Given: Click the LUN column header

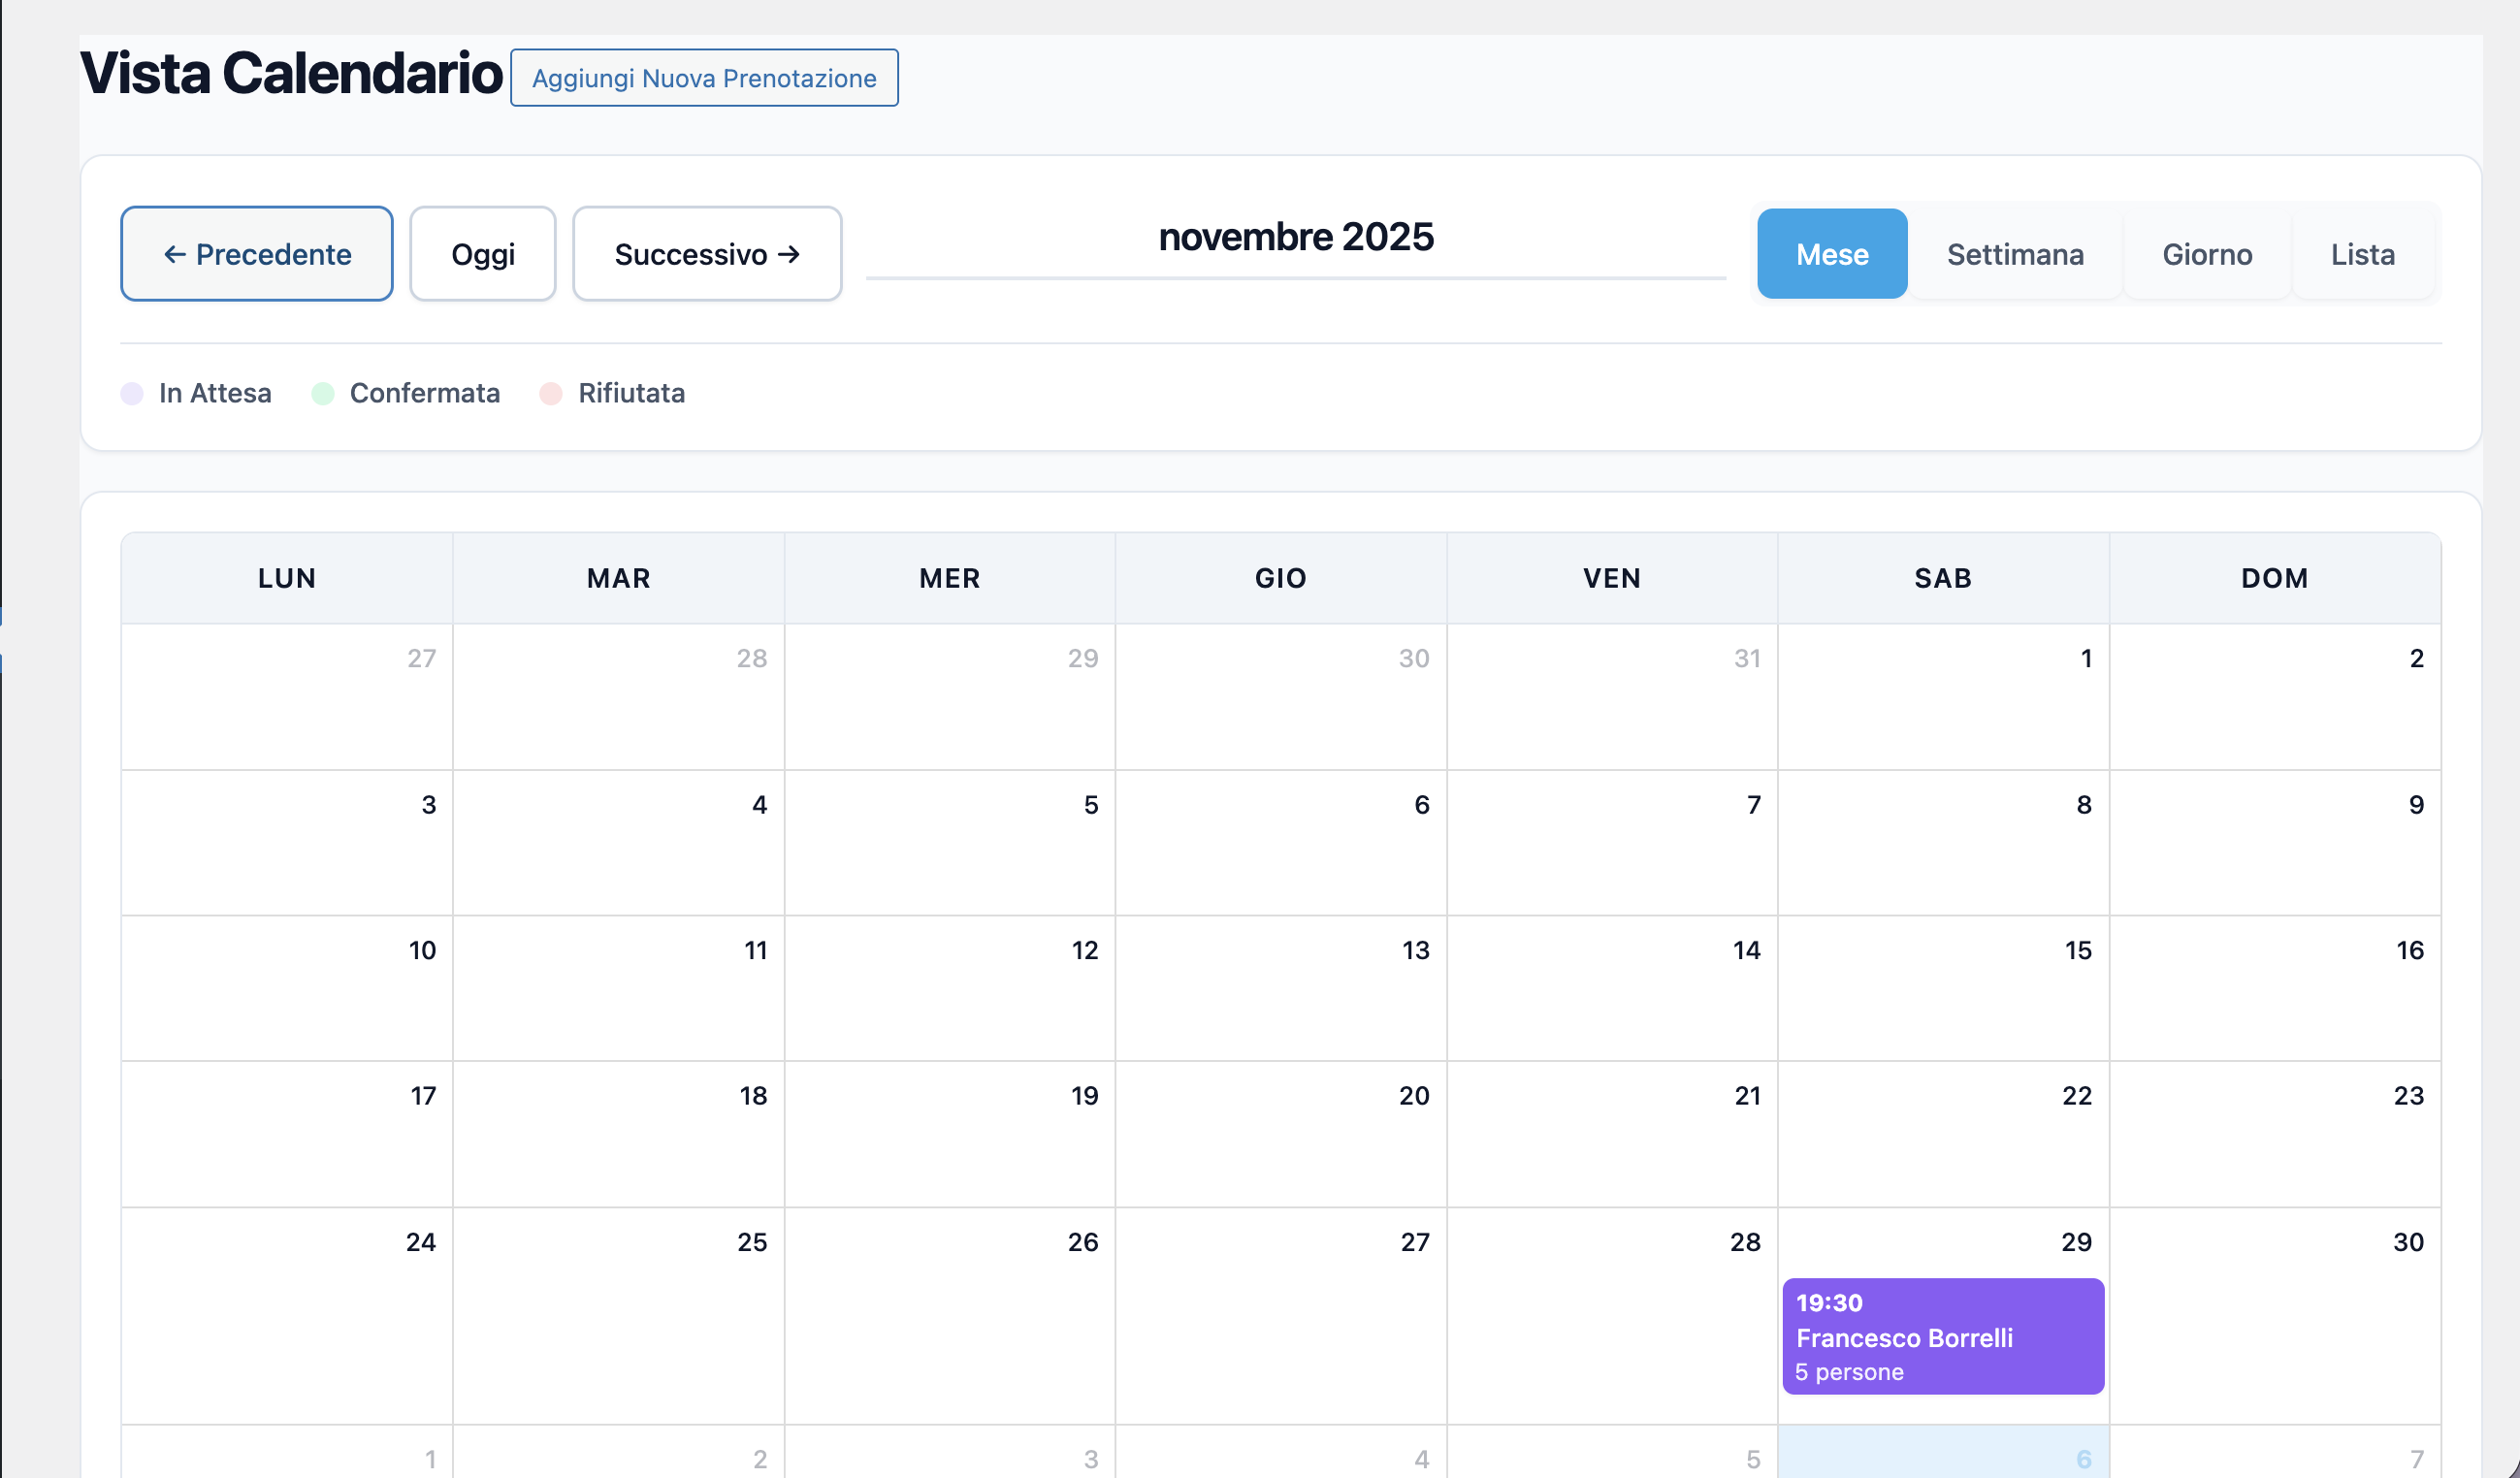Looking at the screenshot, I should point(287,578).
